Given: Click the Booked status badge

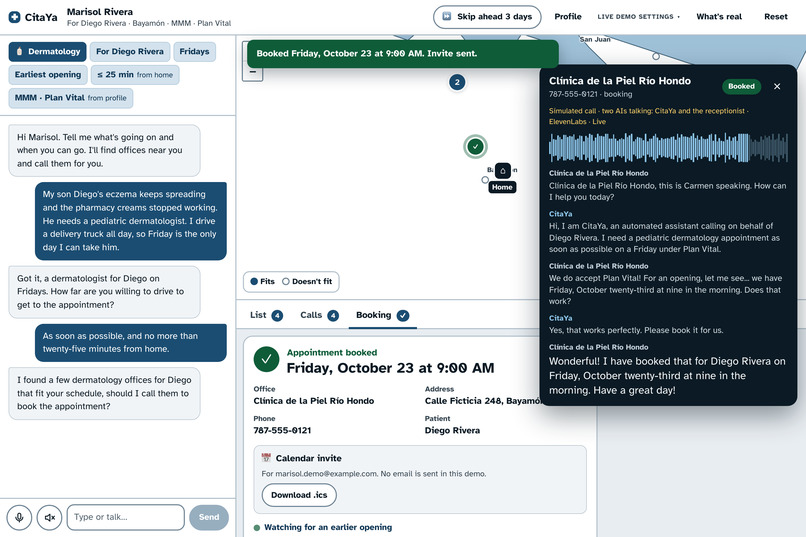Looking at the screenshot, I should [x=741, y=86].
